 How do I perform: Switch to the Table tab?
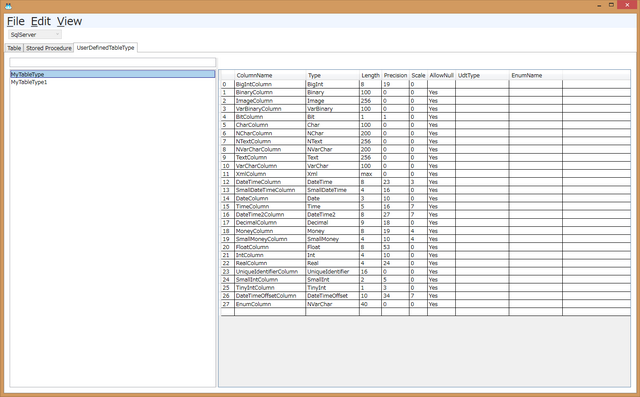coord(14,48)
